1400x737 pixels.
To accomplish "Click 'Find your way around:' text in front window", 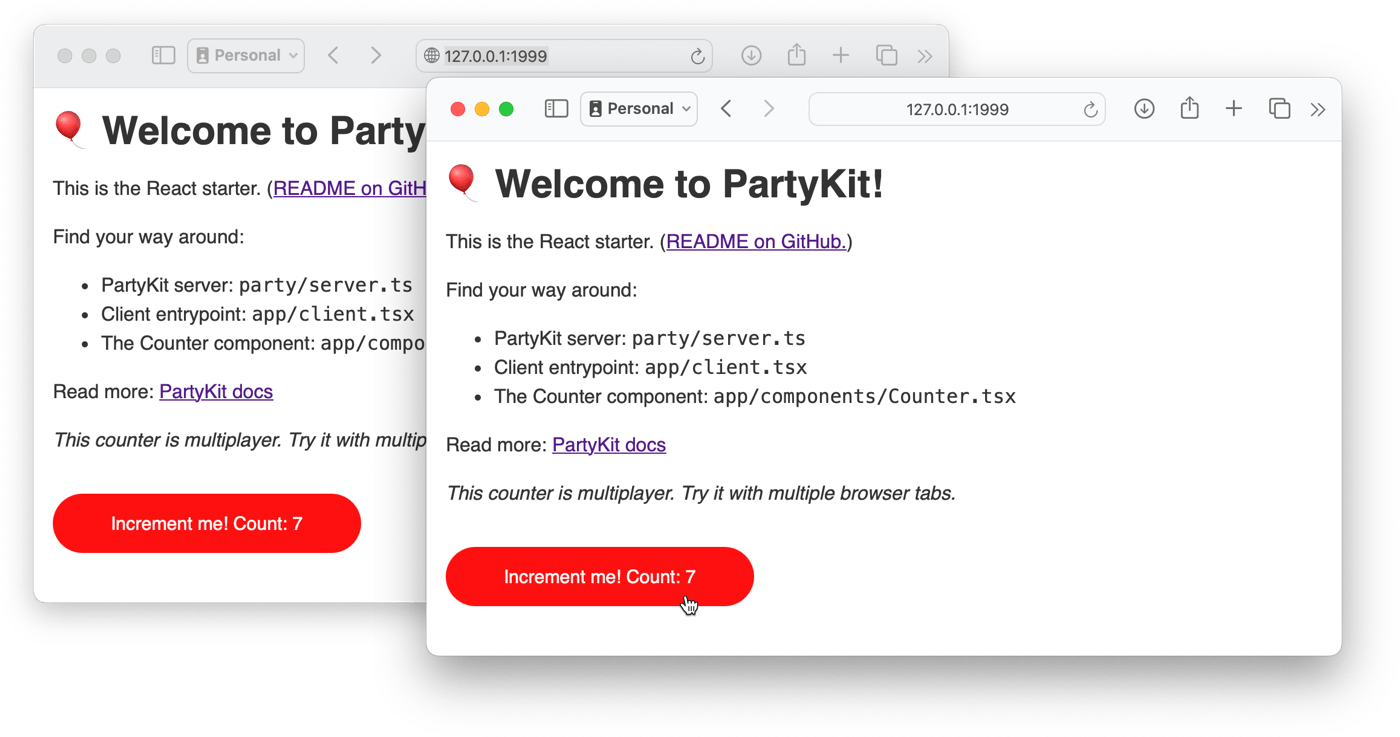I will tap(541, 291).
